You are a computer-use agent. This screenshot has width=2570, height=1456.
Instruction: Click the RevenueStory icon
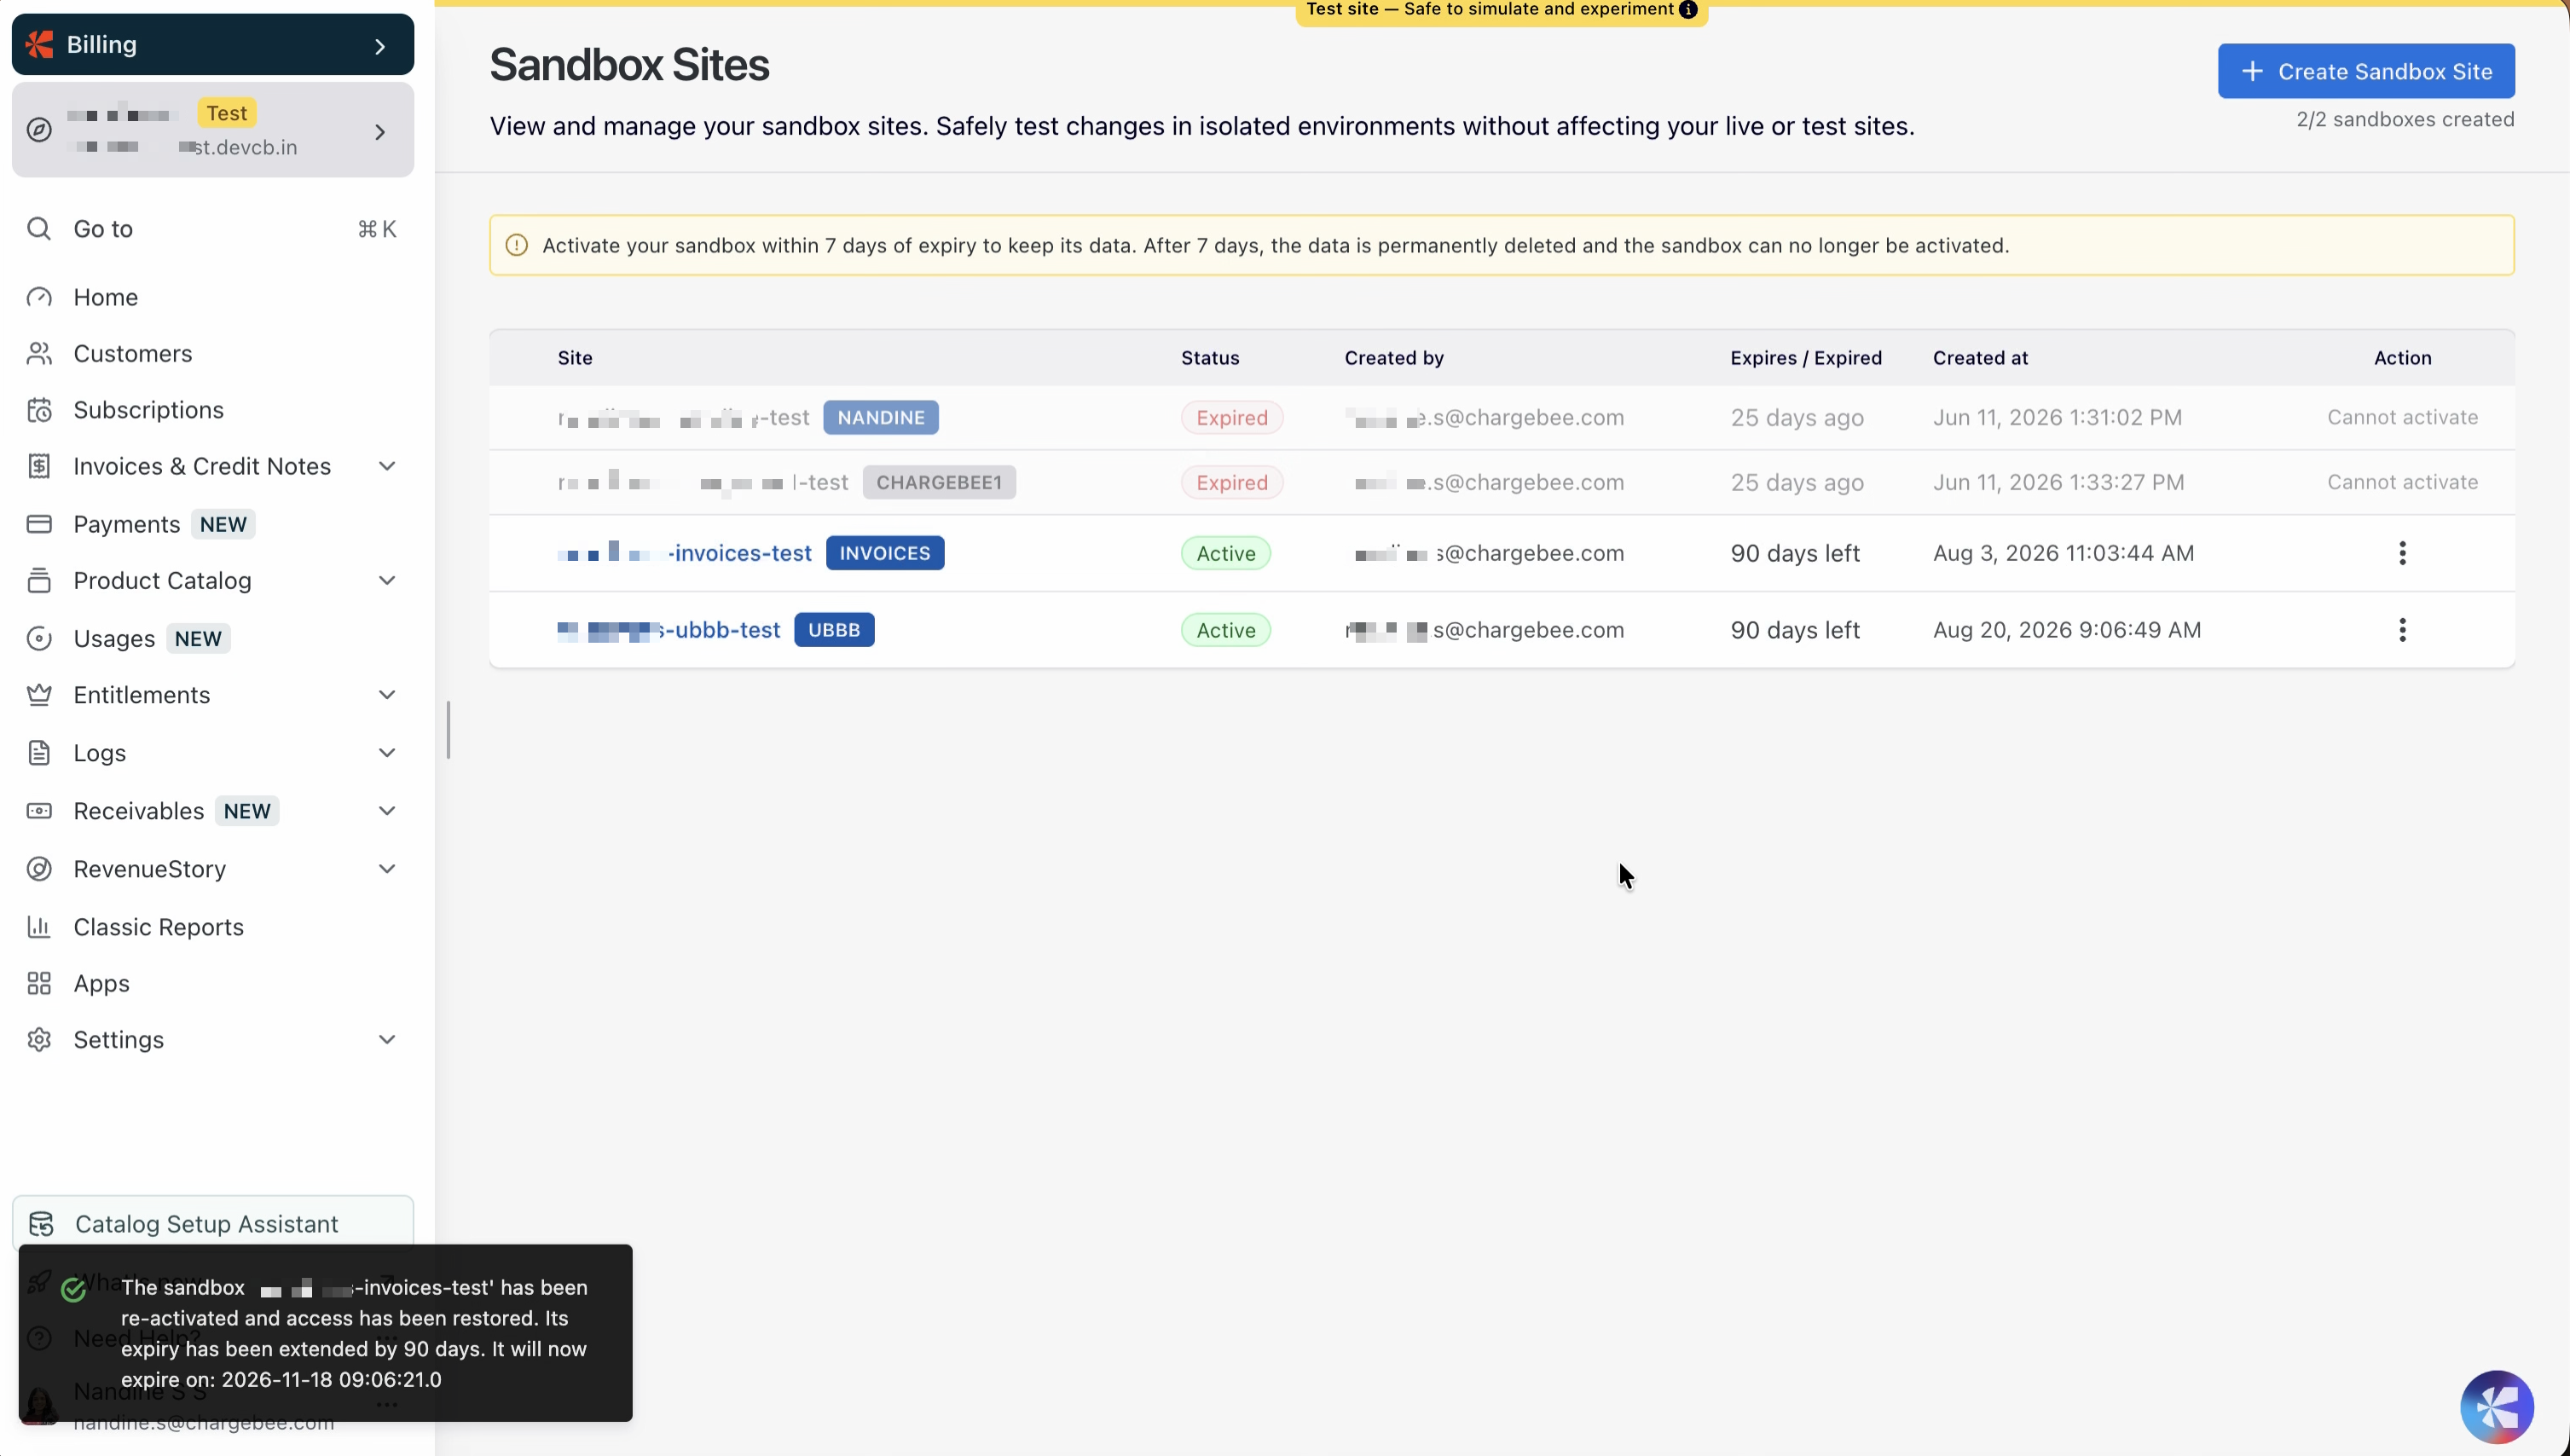click(x=39, y=869)
